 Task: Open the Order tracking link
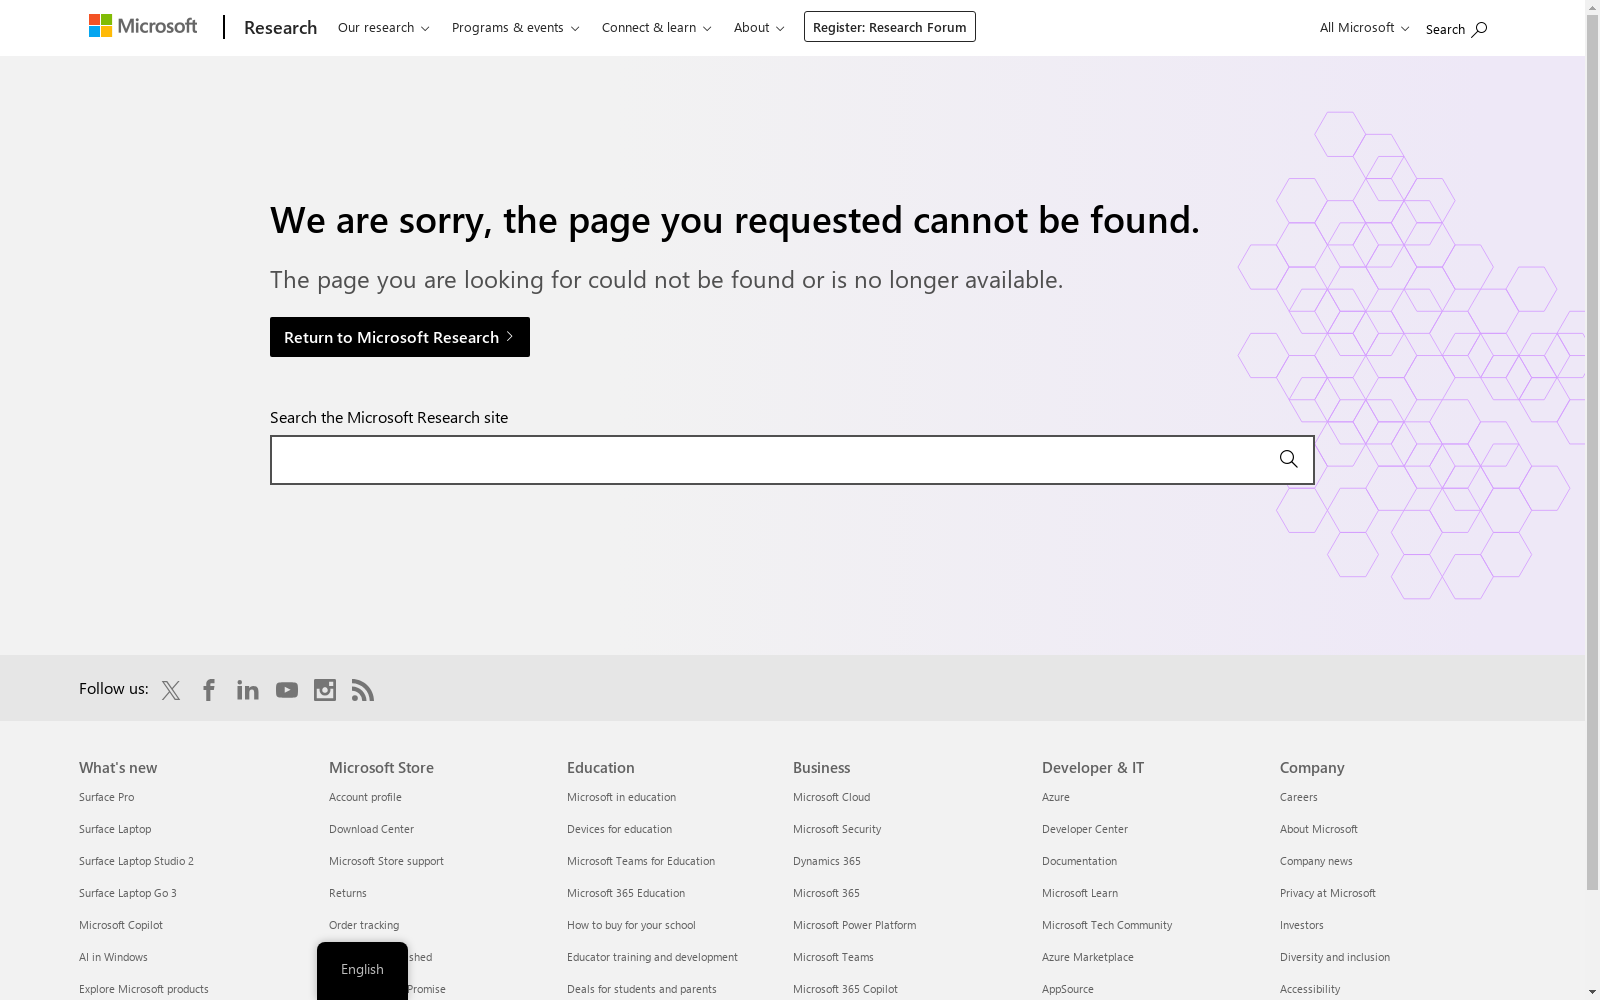pos(364,925)
